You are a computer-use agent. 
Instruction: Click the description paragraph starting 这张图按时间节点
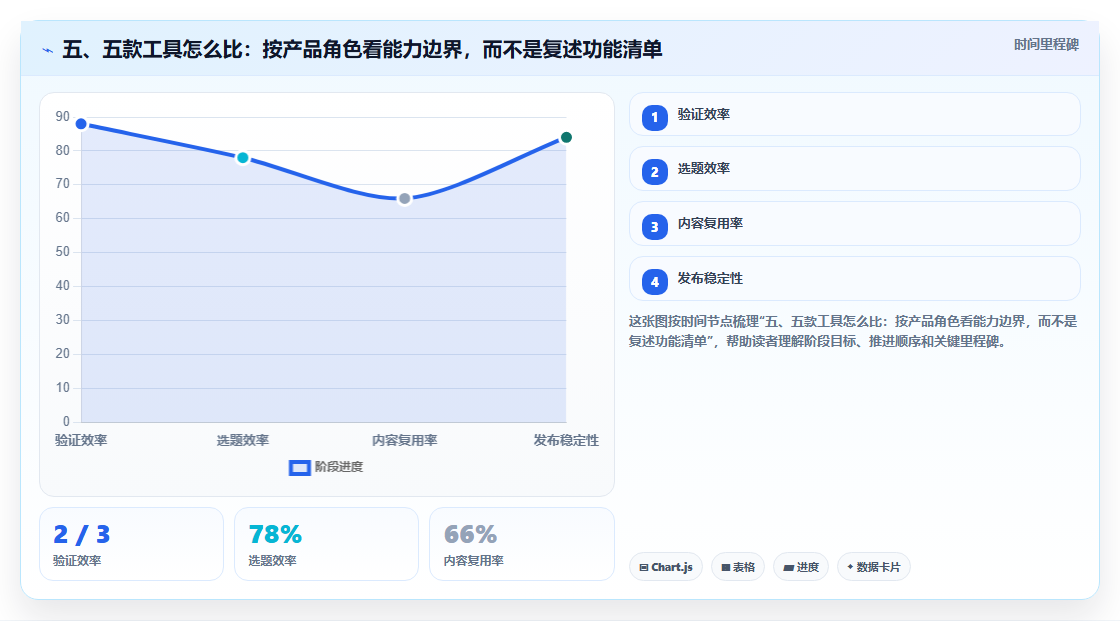853,332
